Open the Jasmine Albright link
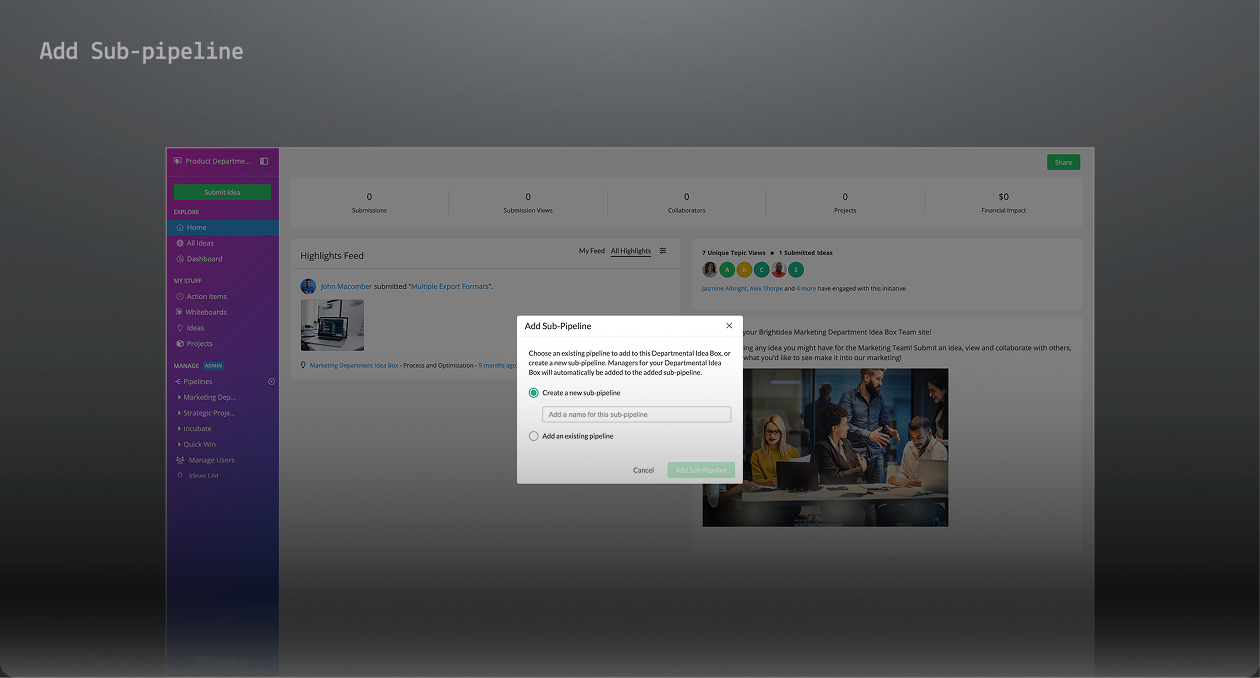This screenshot has width=1260, height=678. coord(724,288)
